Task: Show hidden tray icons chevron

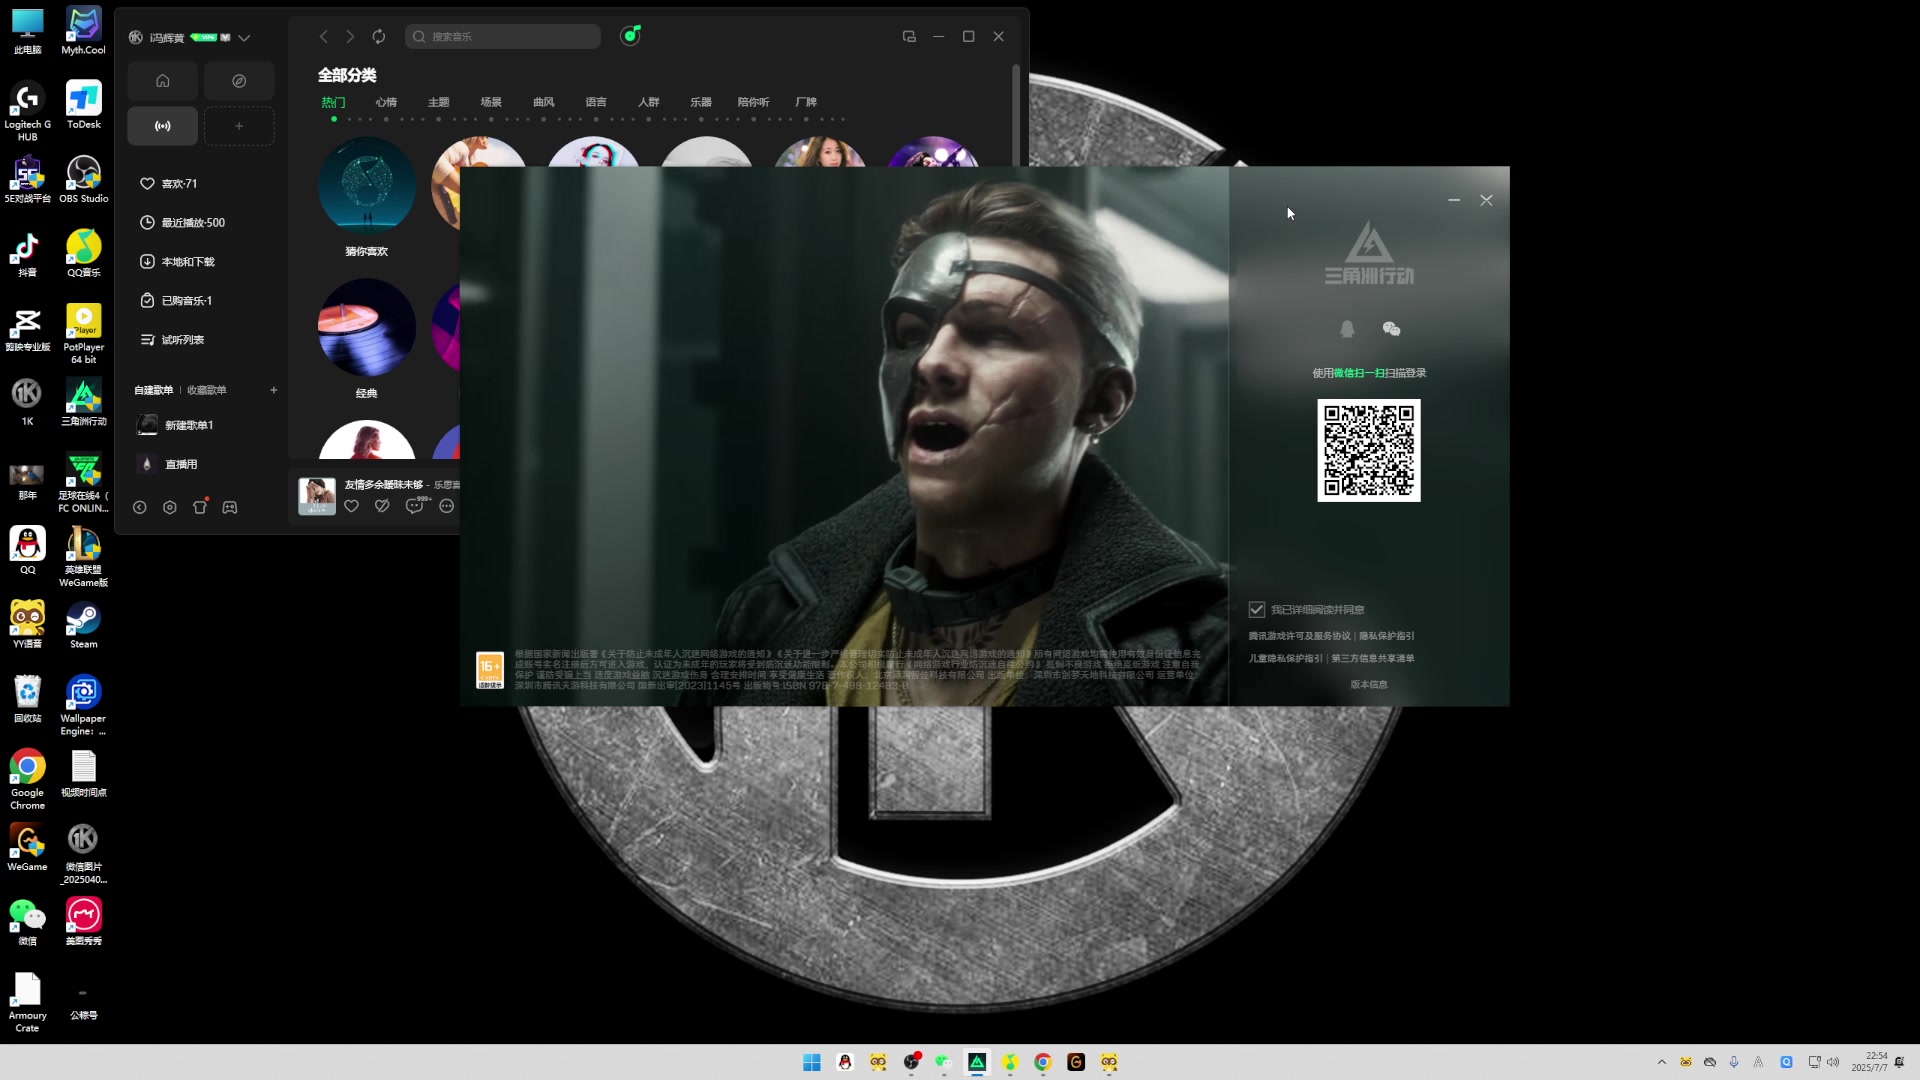Action: pos(1662,1062)
